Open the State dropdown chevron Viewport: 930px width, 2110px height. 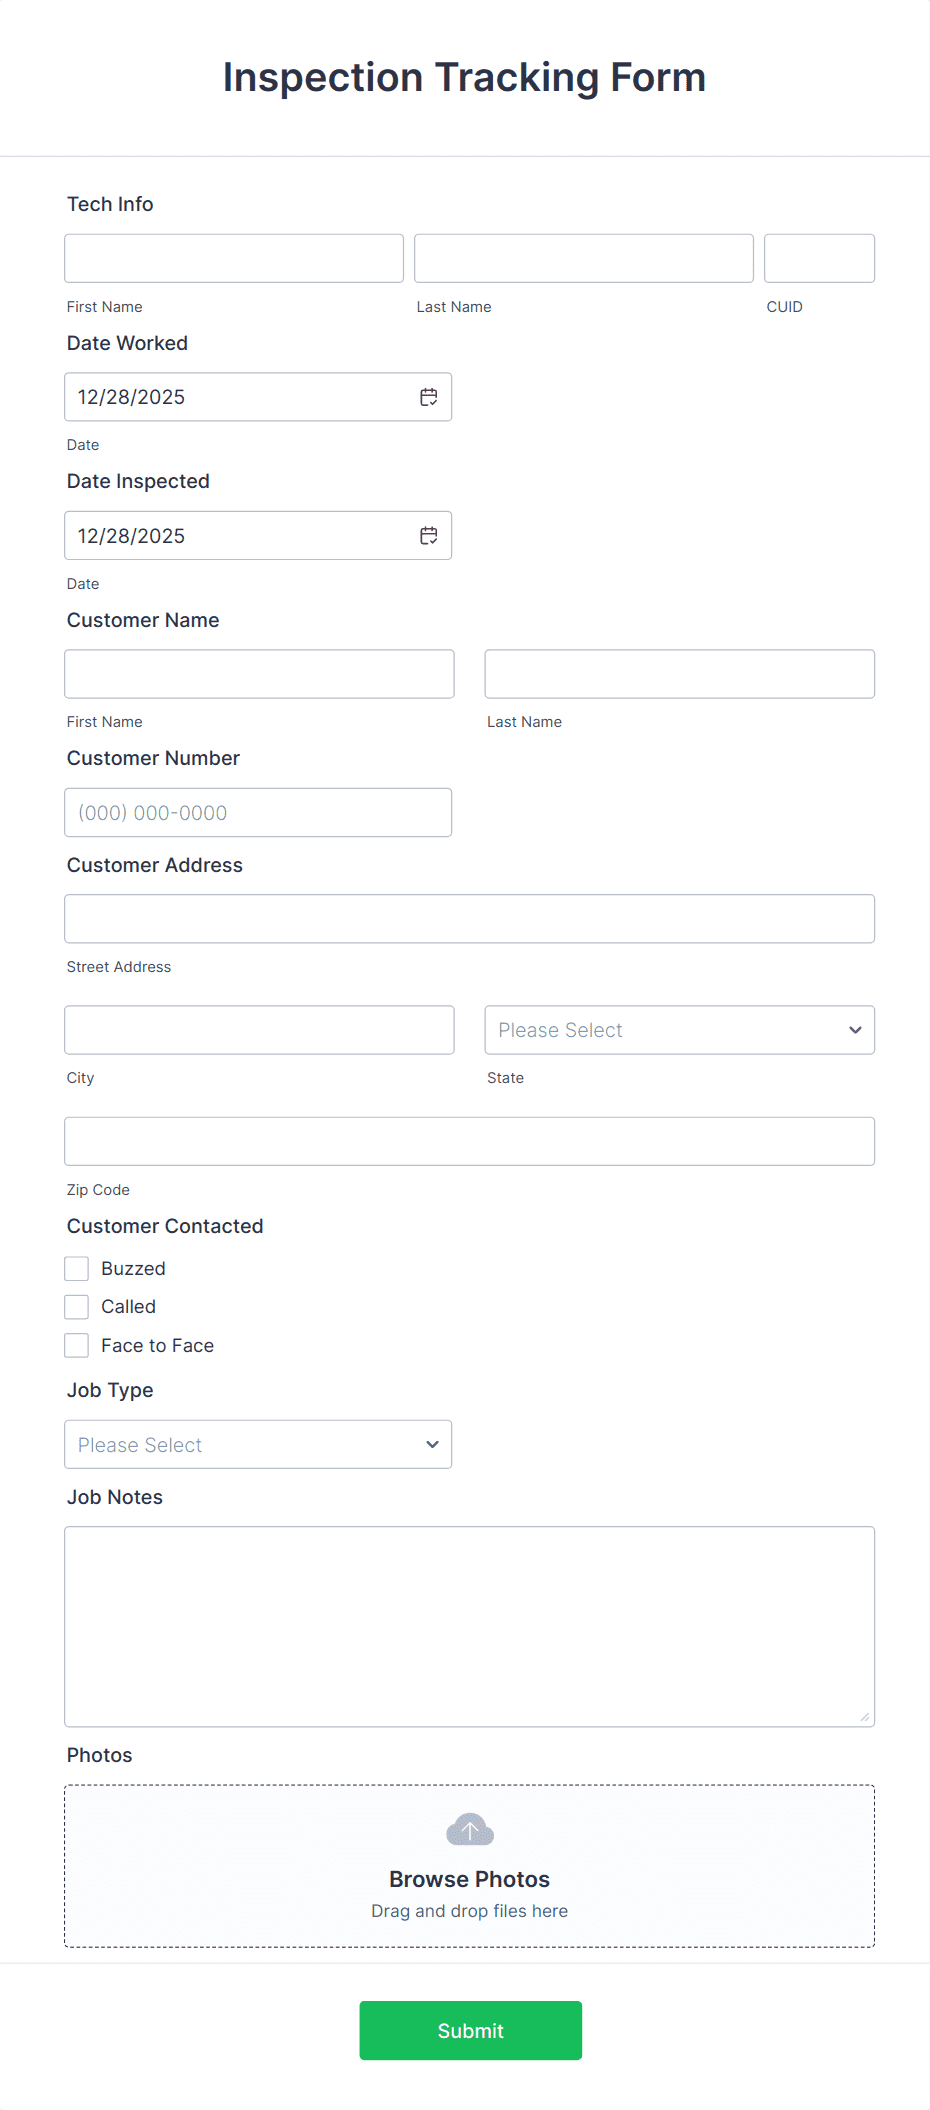855,1029
